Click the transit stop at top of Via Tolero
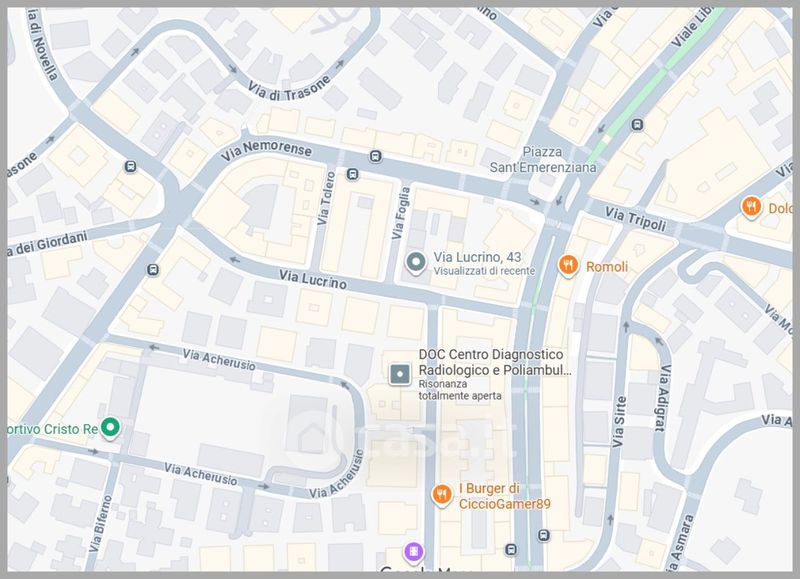This screenshot has height=579, width=800. point(352,174)
